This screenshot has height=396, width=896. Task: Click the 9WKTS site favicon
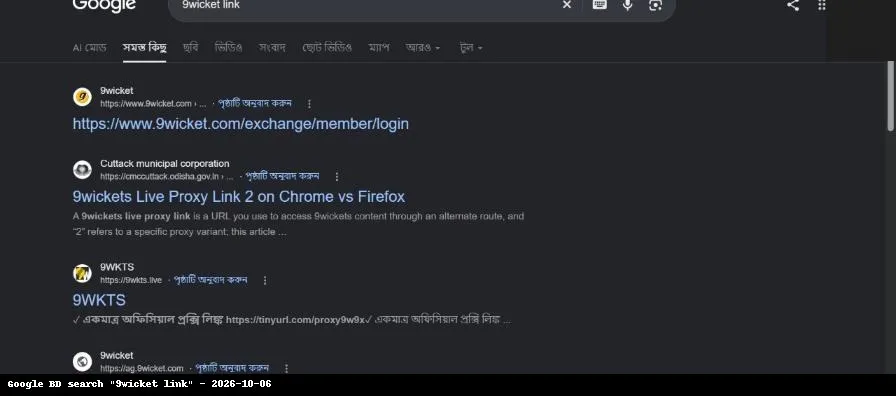82,273
